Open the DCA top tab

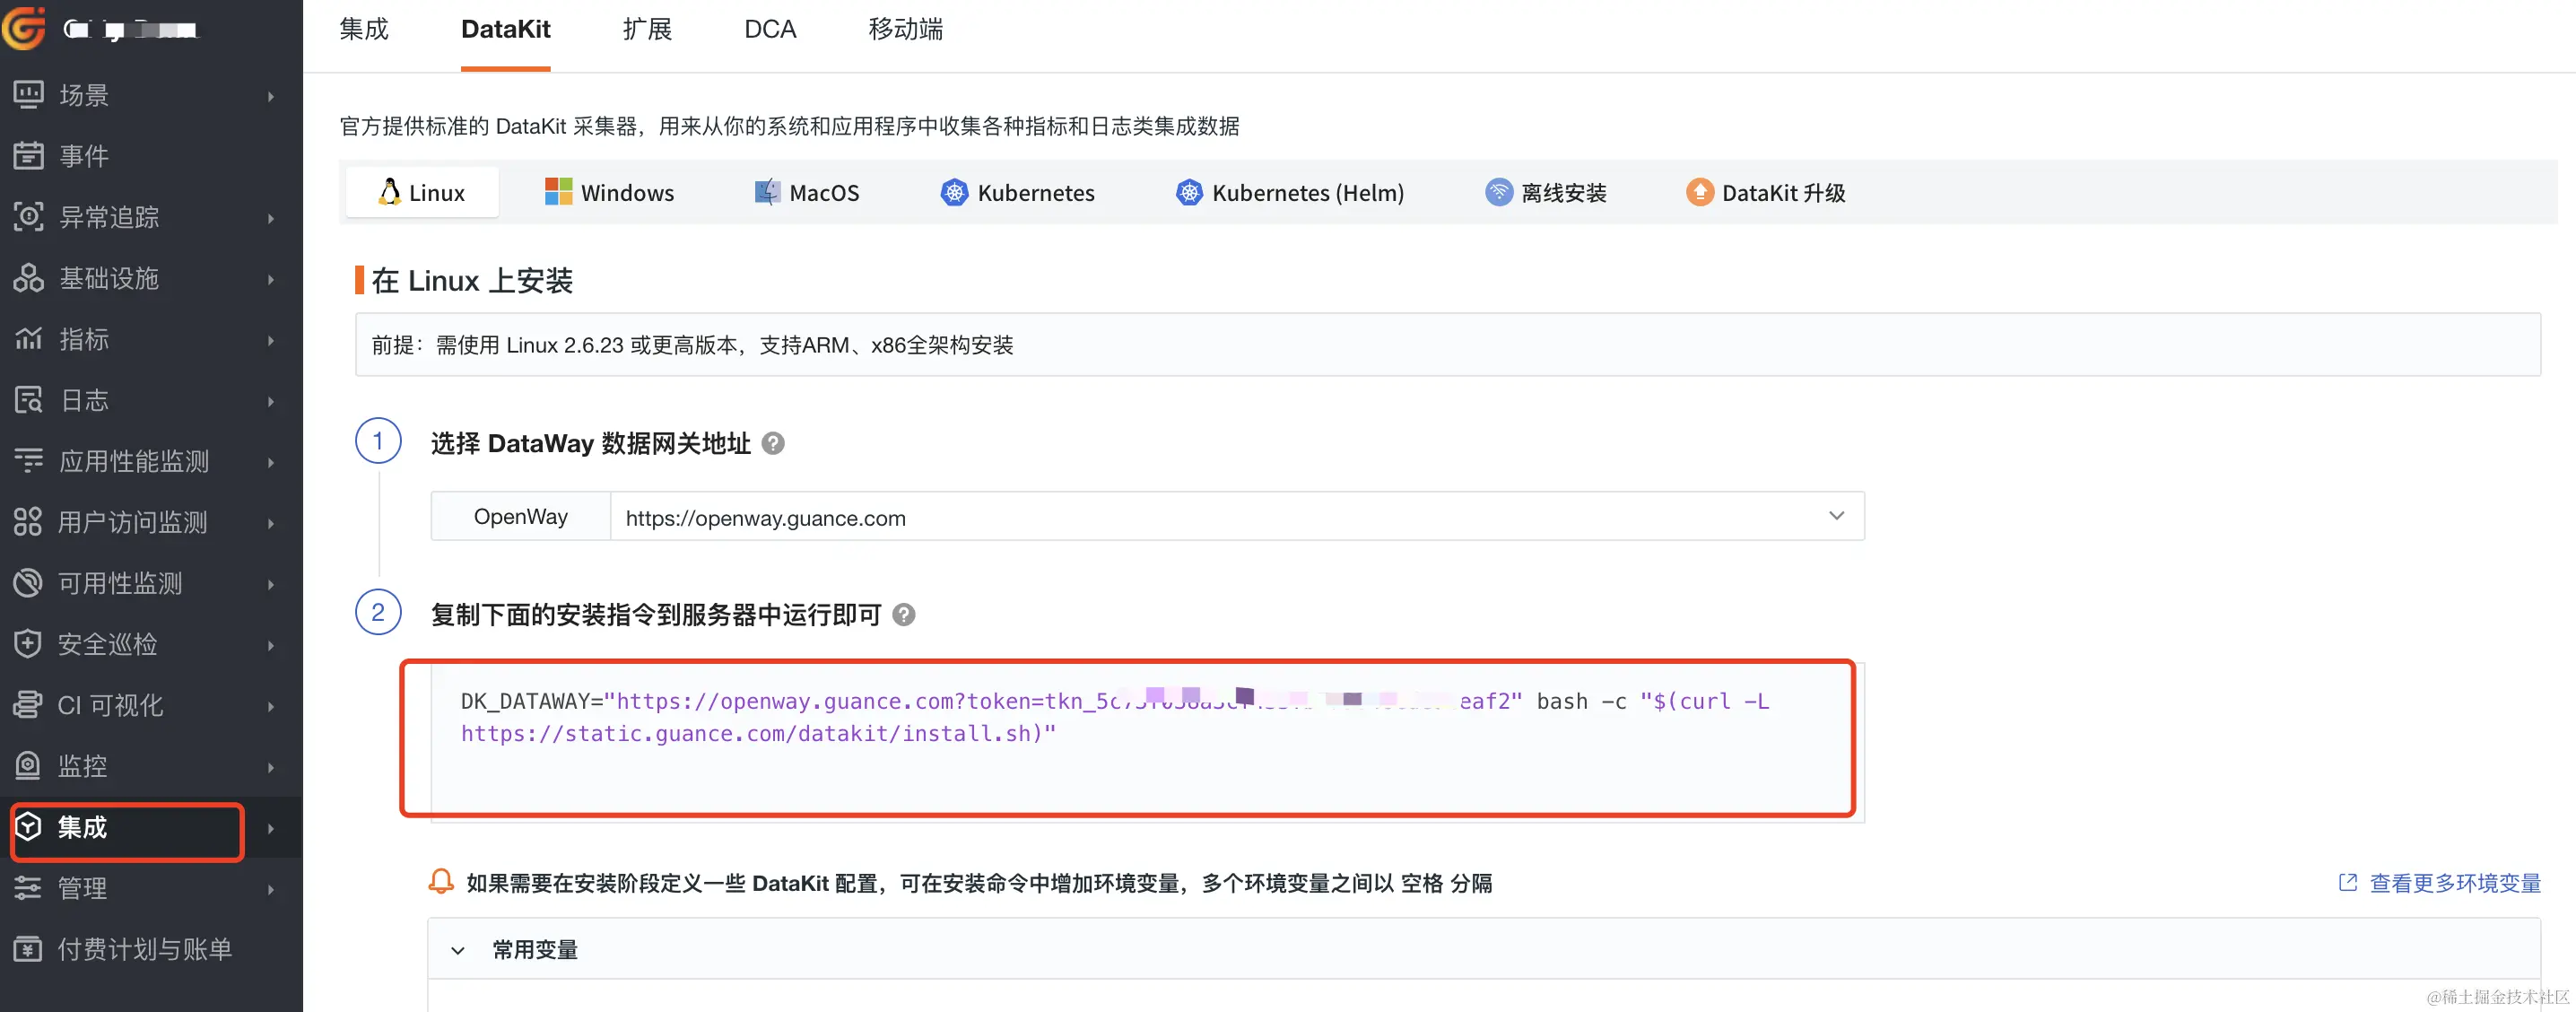tap(770, 29)
